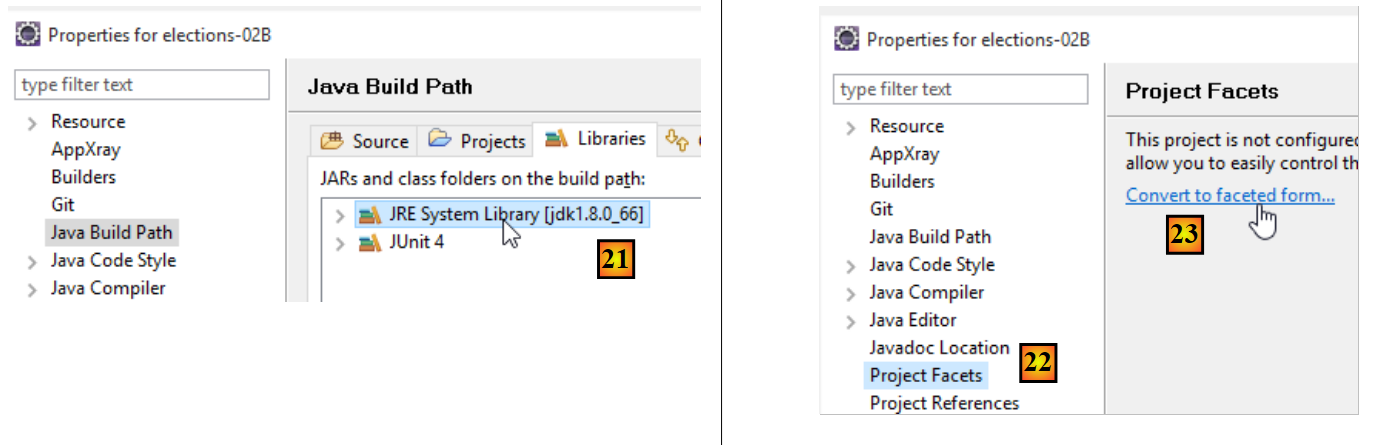The width and height of the screenshot is (1394, 445).
Task: Click the JUnit 4 library icon
Action: [370, 242]
